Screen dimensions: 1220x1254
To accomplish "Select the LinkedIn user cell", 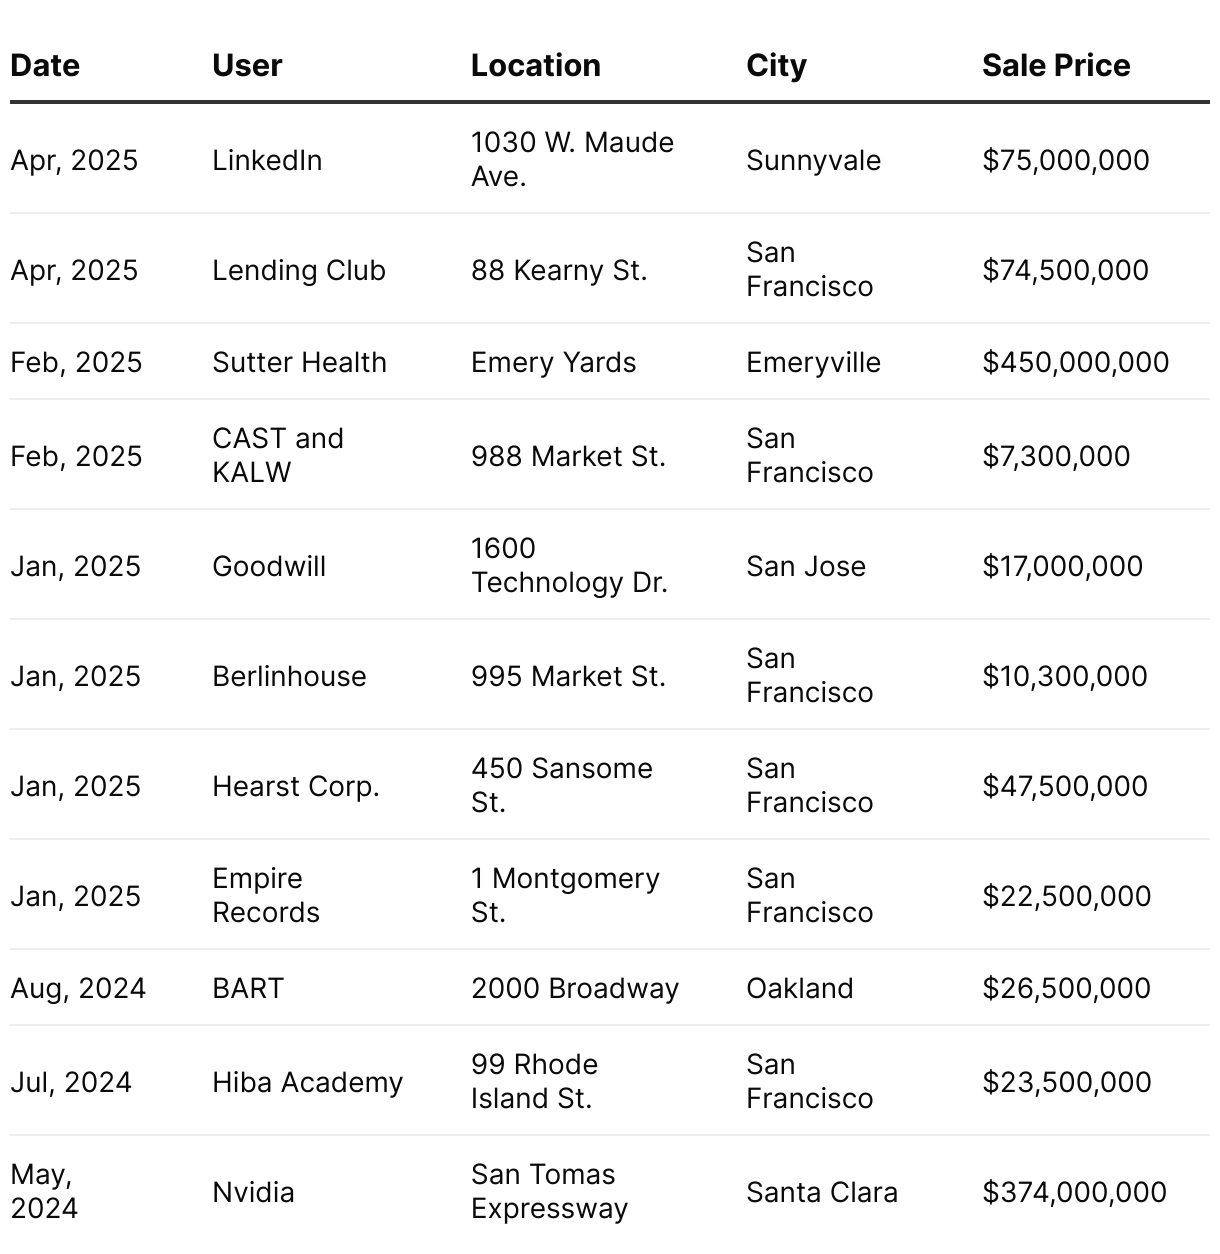I will click(x=267, y=160).
